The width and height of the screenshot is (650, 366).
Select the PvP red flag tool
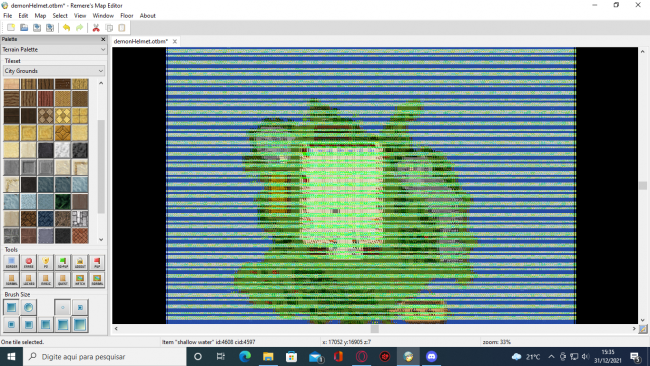click(97, 262)
